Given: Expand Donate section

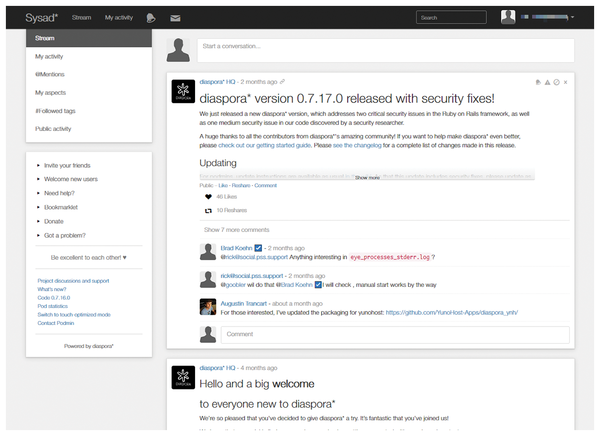Looking at the screenshot, I should click(x=54, y=222).
